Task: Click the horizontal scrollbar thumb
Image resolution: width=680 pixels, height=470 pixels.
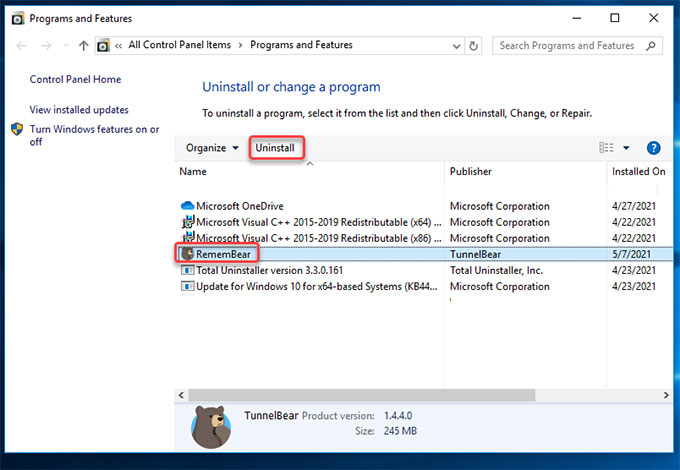Action: tap(362, 395)
